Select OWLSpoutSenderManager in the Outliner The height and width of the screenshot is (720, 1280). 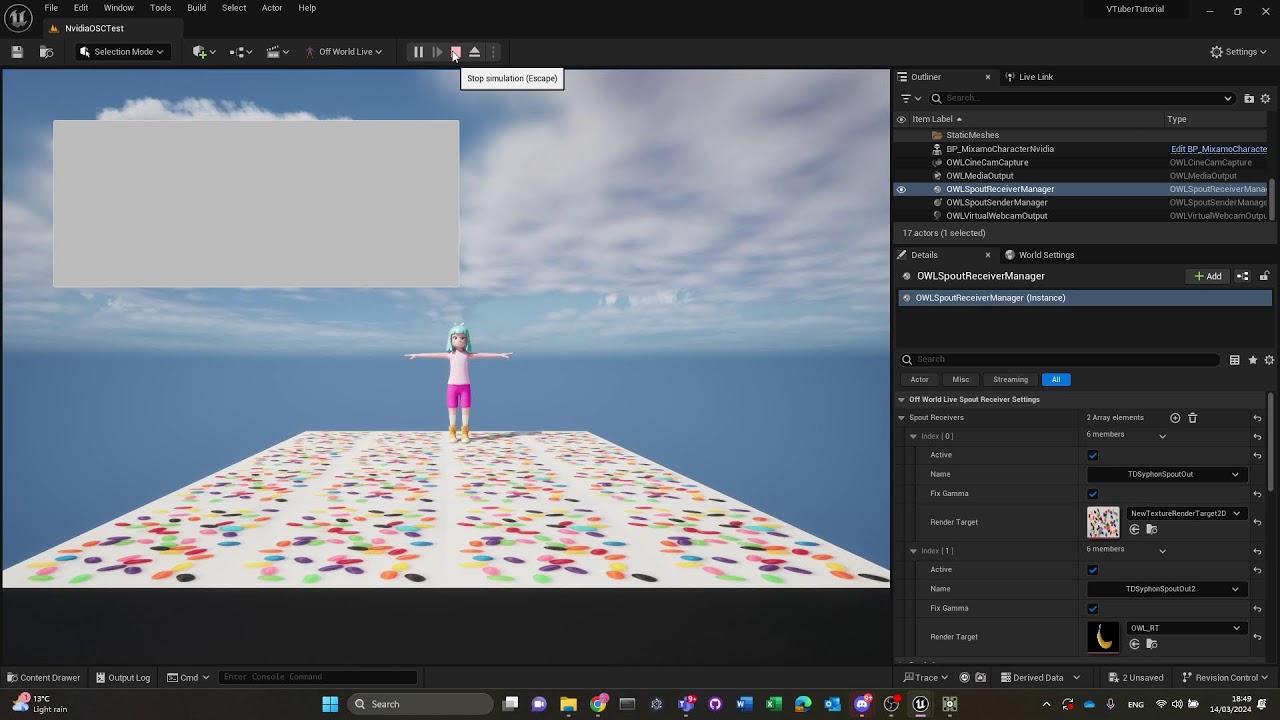pos(996,202)
